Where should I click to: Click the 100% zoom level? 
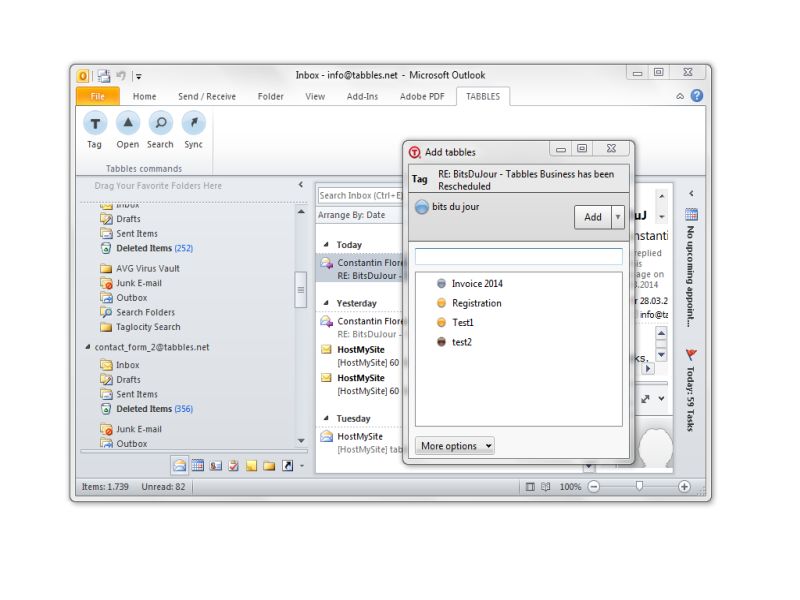570,487
